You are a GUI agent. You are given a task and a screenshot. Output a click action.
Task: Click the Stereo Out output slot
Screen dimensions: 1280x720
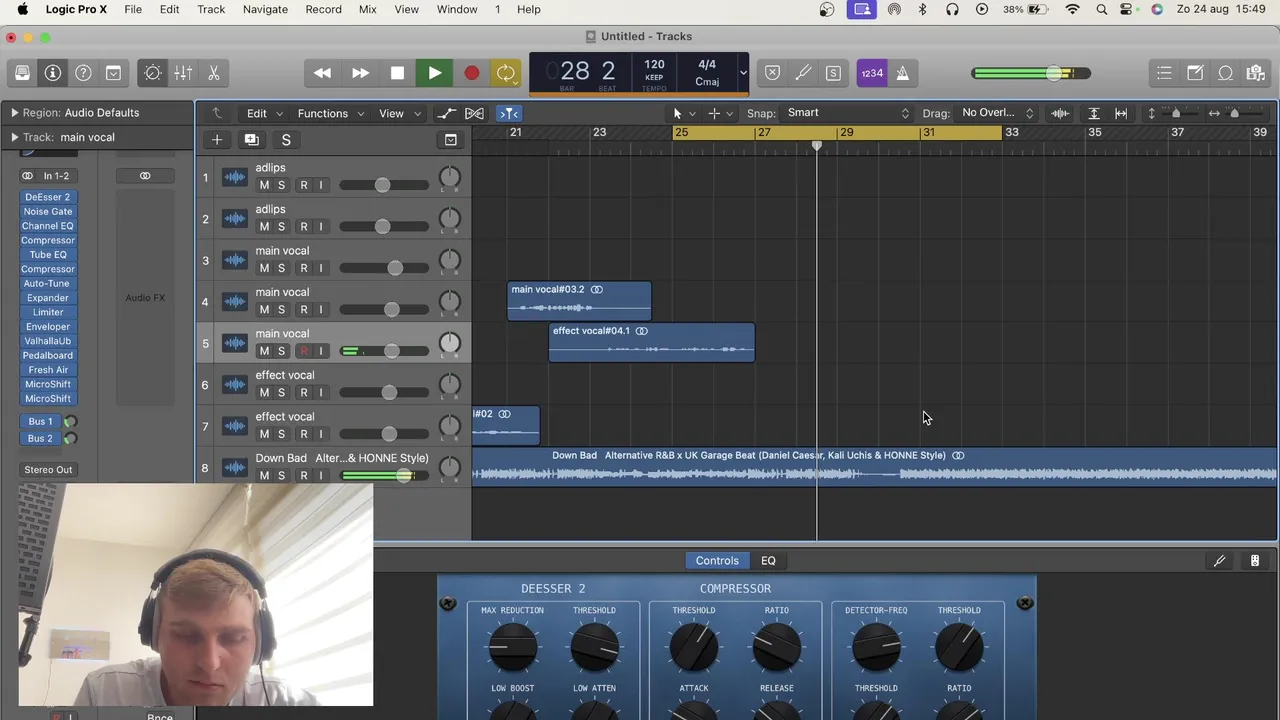[x=48, y=470]
